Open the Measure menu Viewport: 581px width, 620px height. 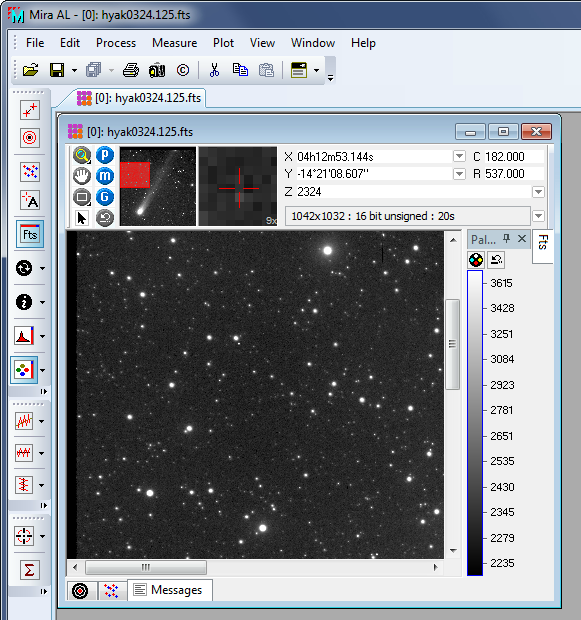(x=174, y=43)
